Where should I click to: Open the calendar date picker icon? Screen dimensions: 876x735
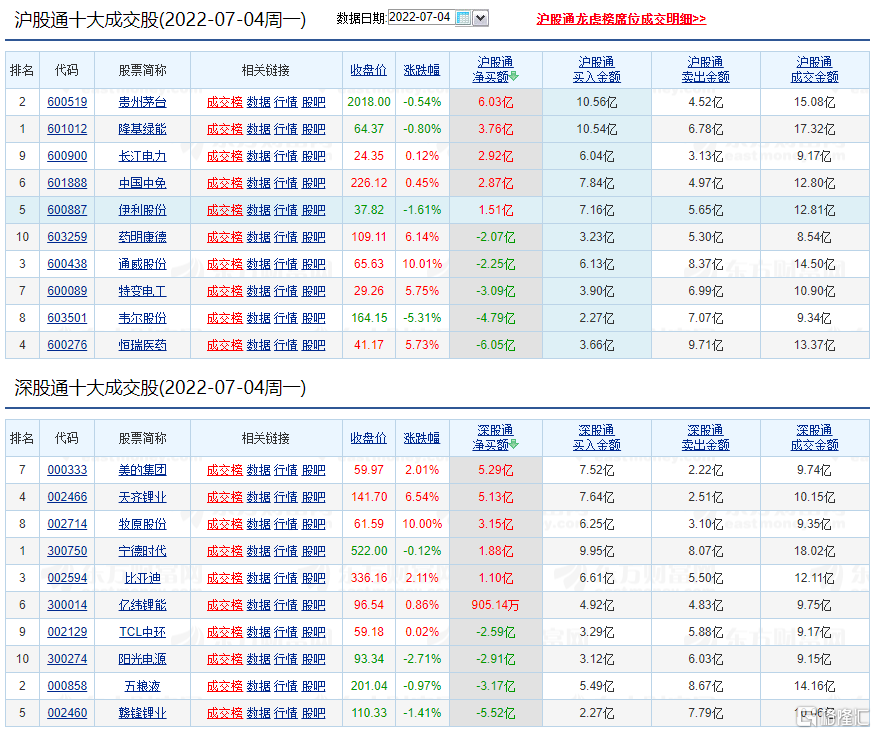pyautogui.click(x=463, y=18)
